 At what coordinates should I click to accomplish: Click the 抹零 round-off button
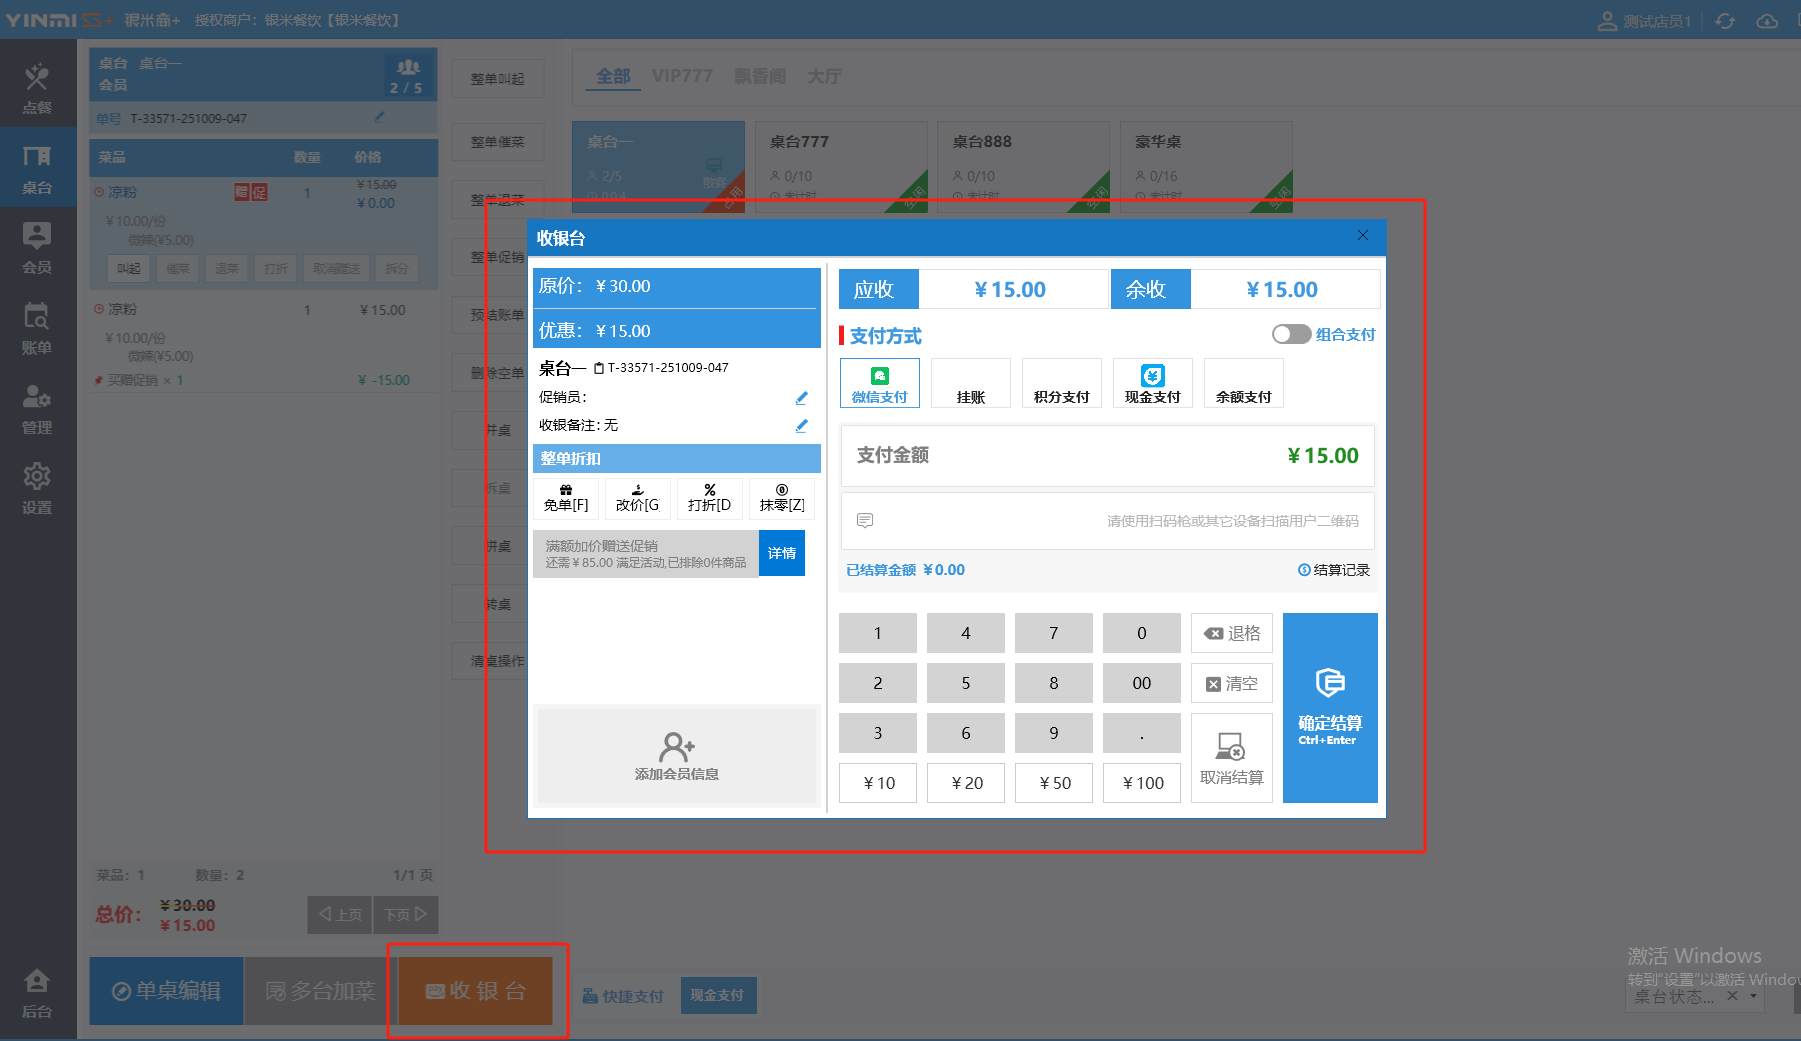(781, 498)
